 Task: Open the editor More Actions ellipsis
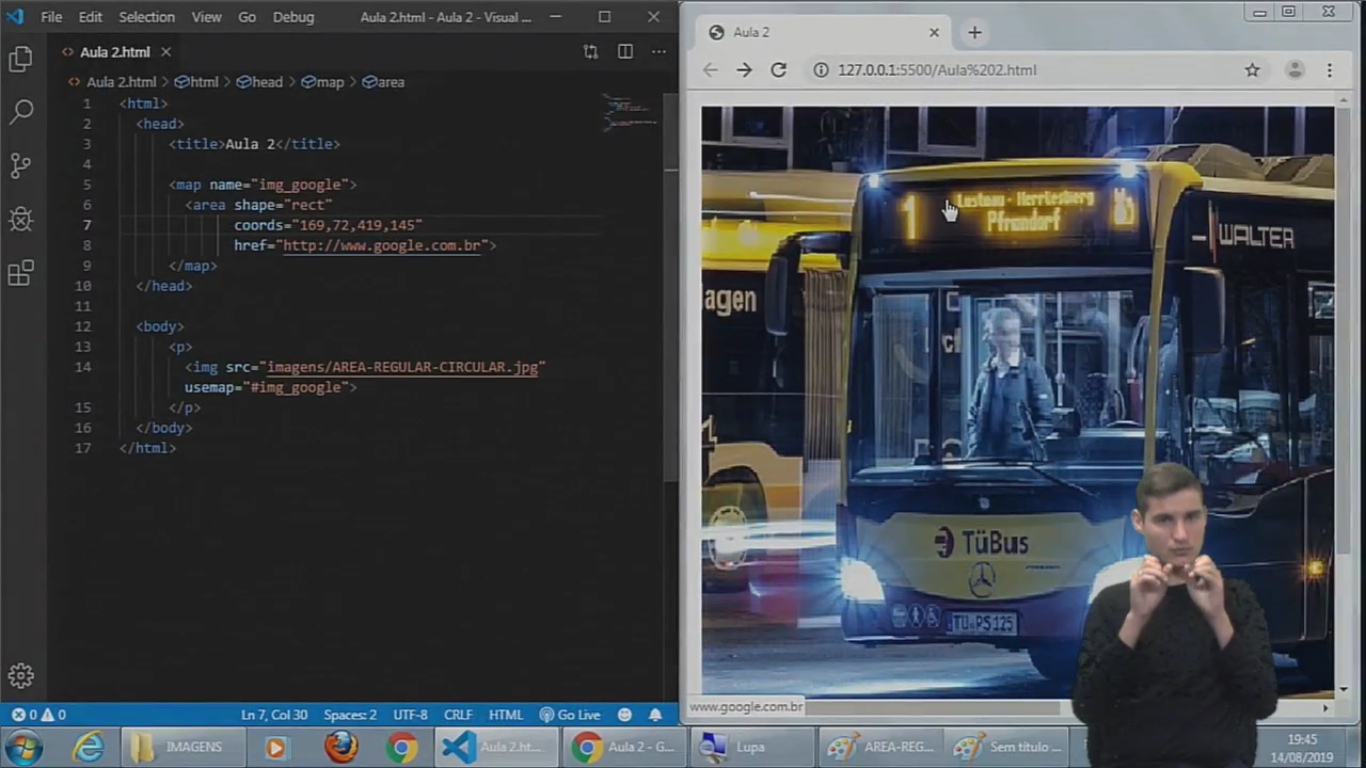click(658, 52)
